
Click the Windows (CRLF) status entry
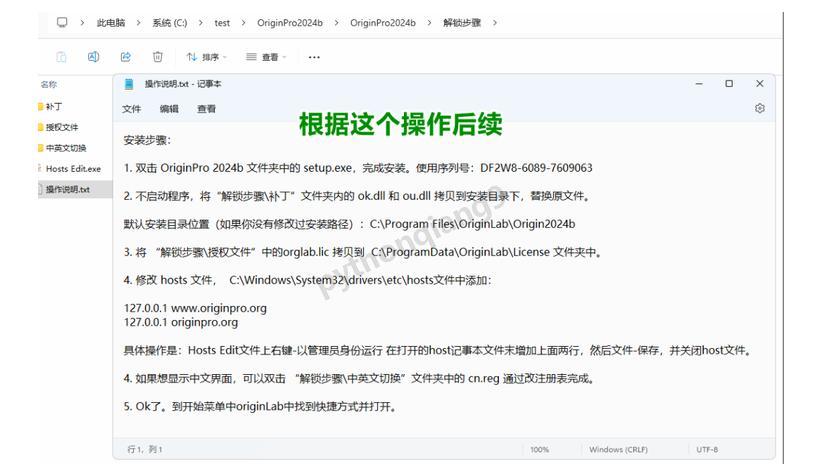tap(618, 449)
